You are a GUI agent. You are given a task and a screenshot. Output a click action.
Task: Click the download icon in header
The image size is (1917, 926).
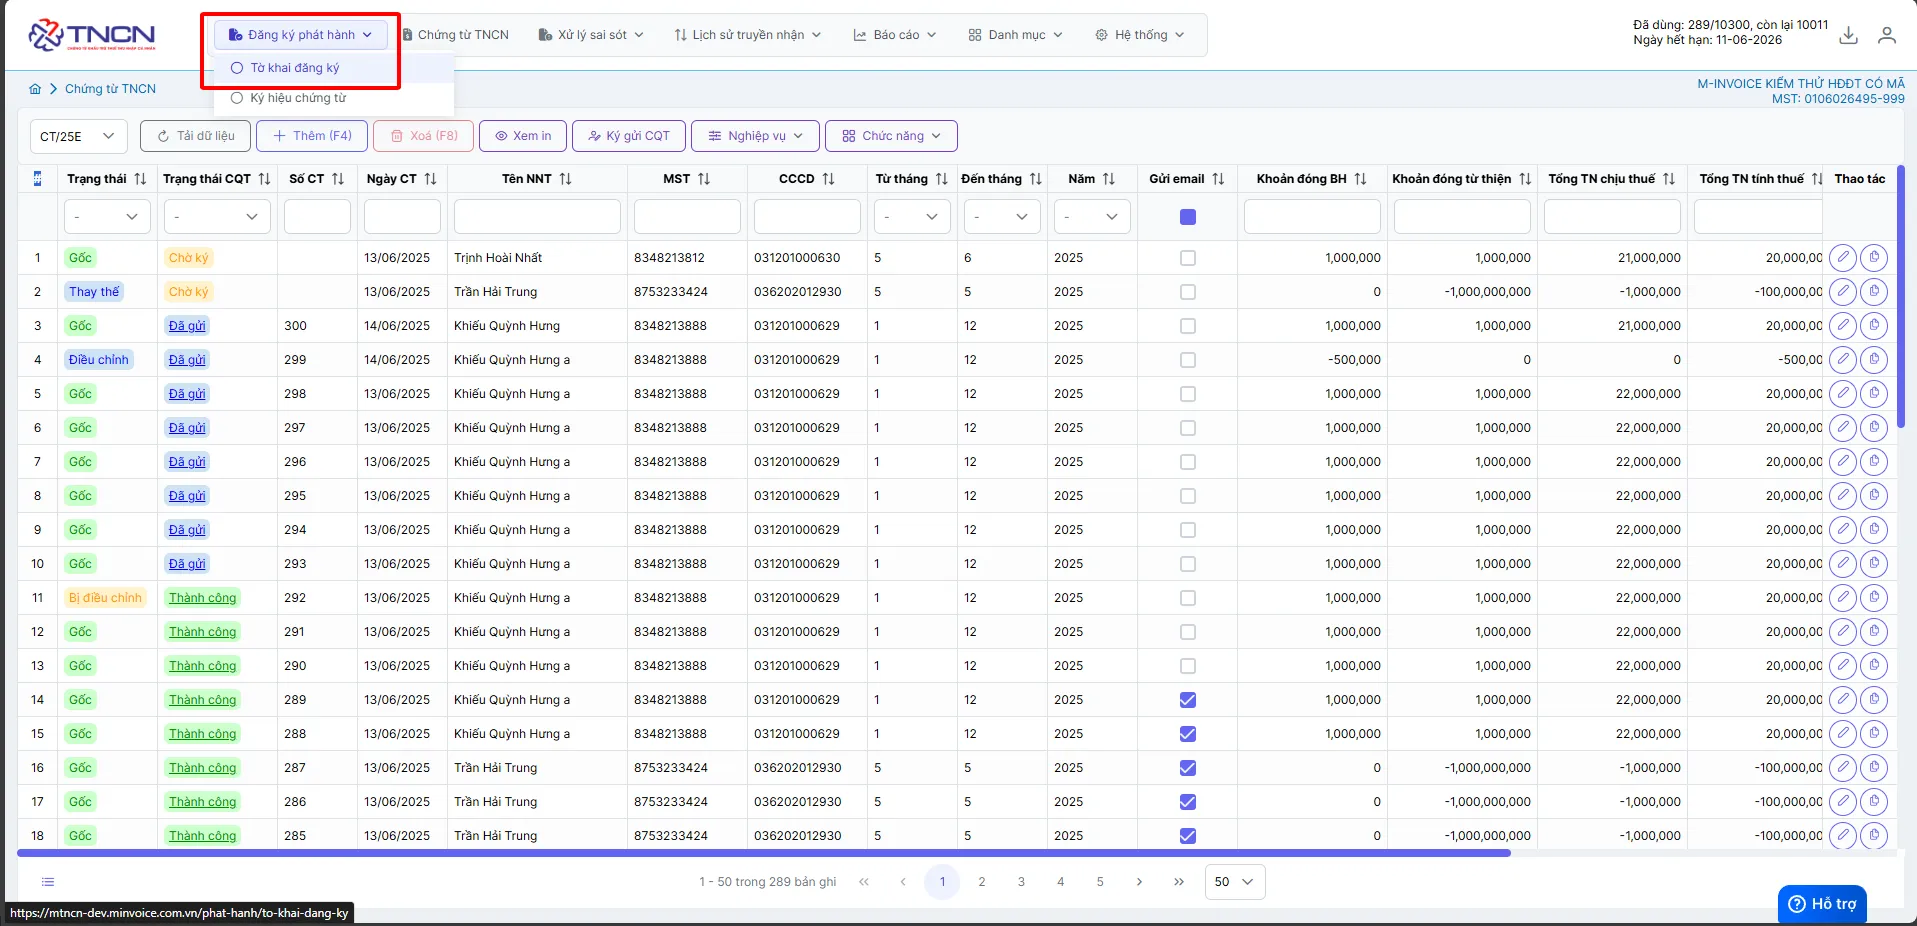tap(1849, 35)
